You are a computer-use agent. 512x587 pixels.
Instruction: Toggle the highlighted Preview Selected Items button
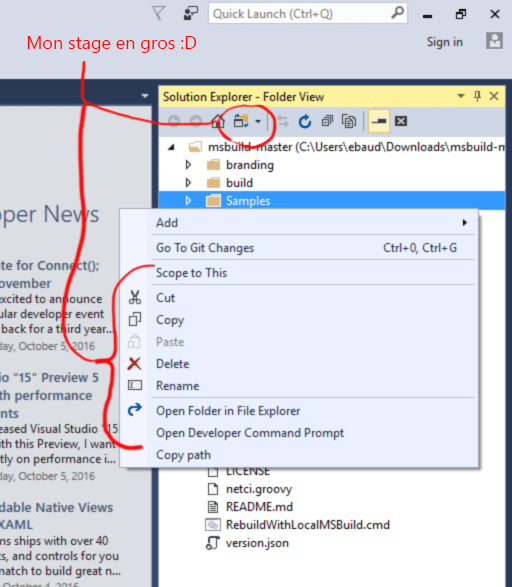click(379, 121)
